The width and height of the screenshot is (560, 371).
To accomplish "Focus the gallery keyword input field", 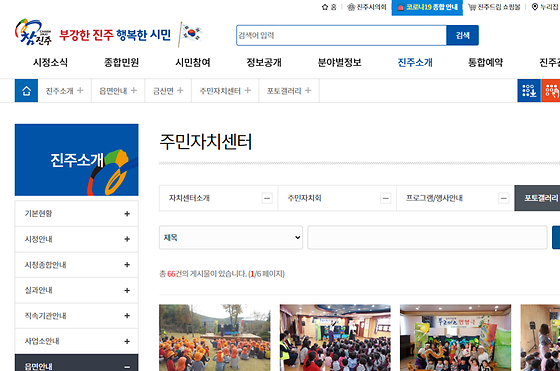I will pyautogui.click(x=427, y=237).
